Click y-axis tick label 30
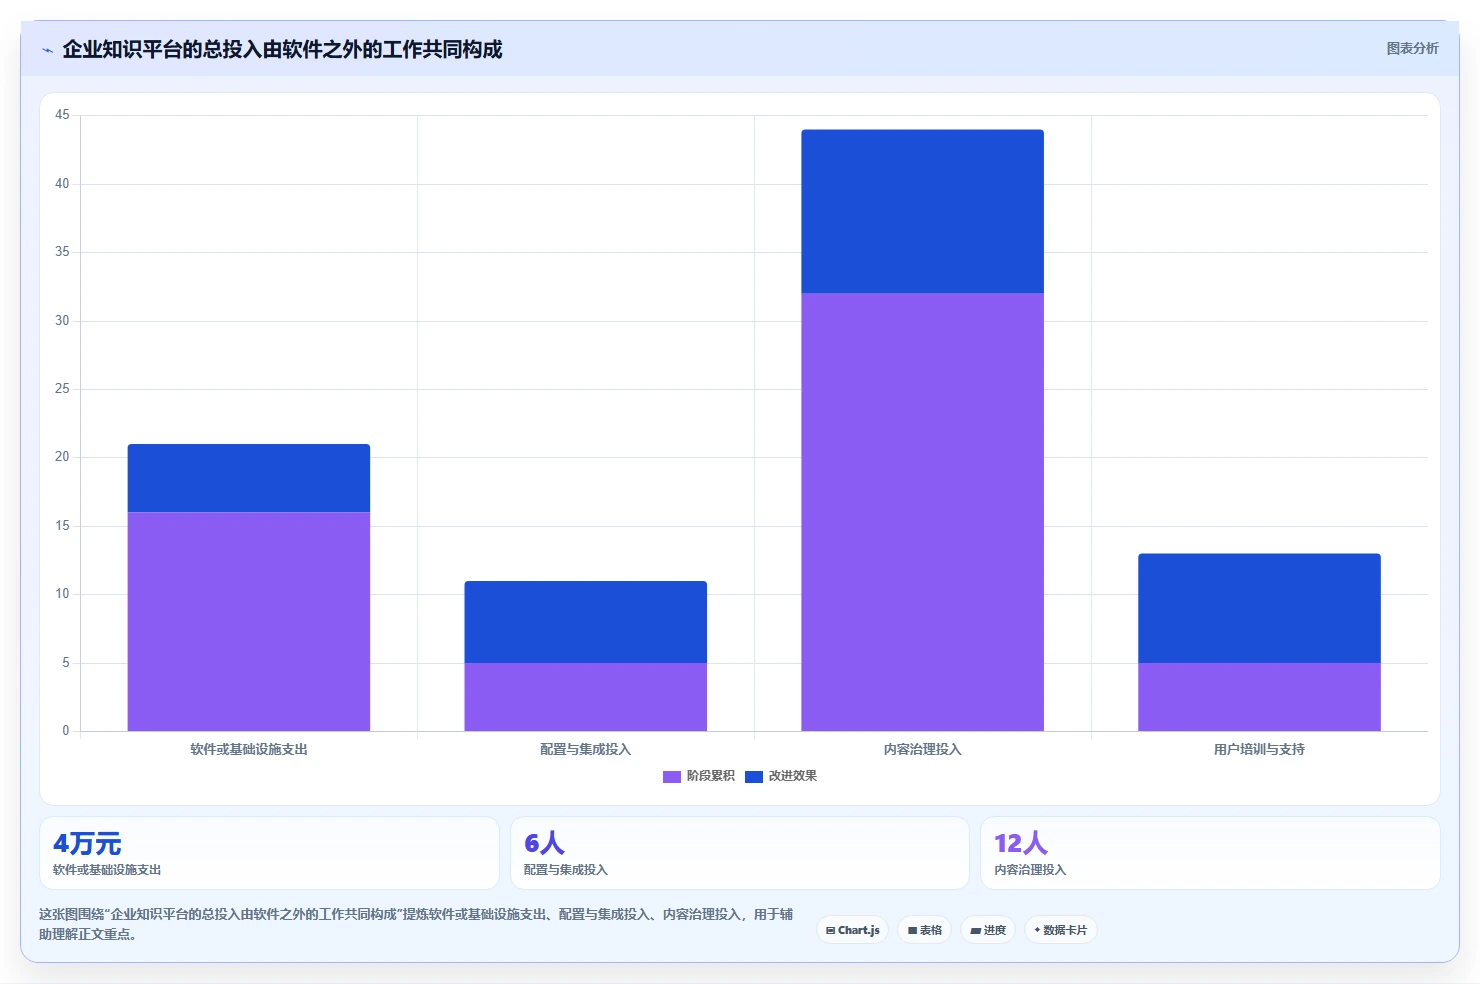The width and height of the screenshot is (1480, 984). tap(62, 321)
